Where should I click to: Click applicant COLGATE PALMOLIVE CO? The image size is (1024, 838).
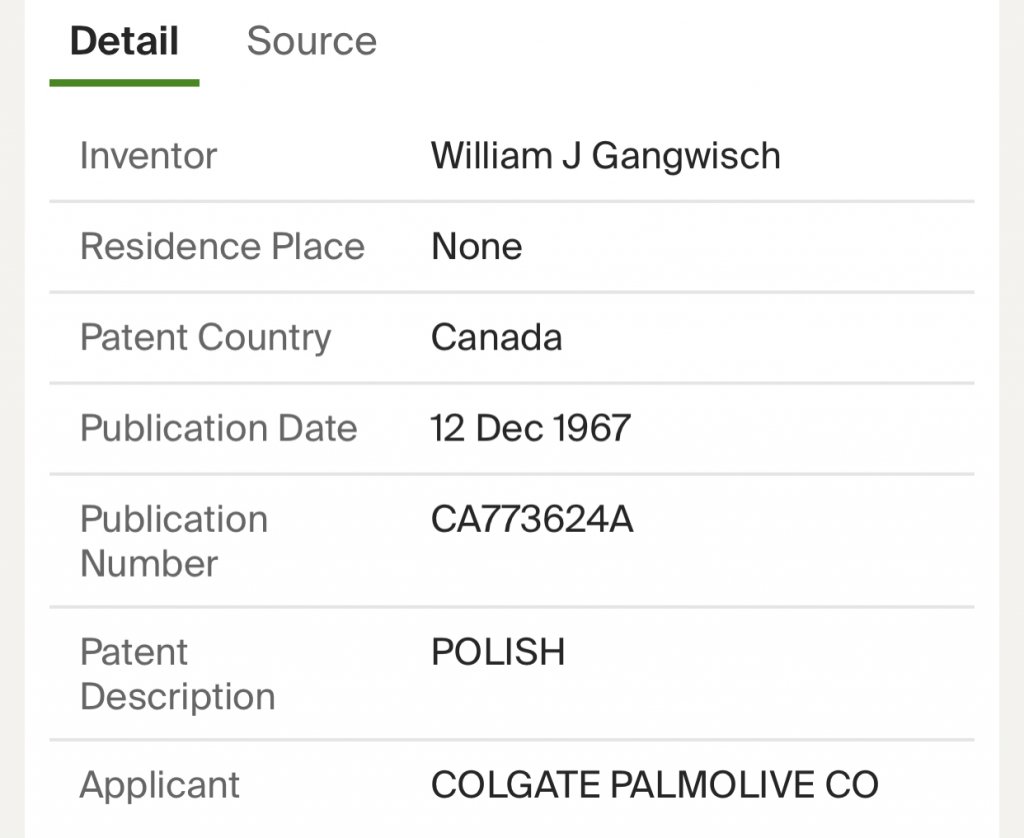pyautogui.click(x=654, y=785)
